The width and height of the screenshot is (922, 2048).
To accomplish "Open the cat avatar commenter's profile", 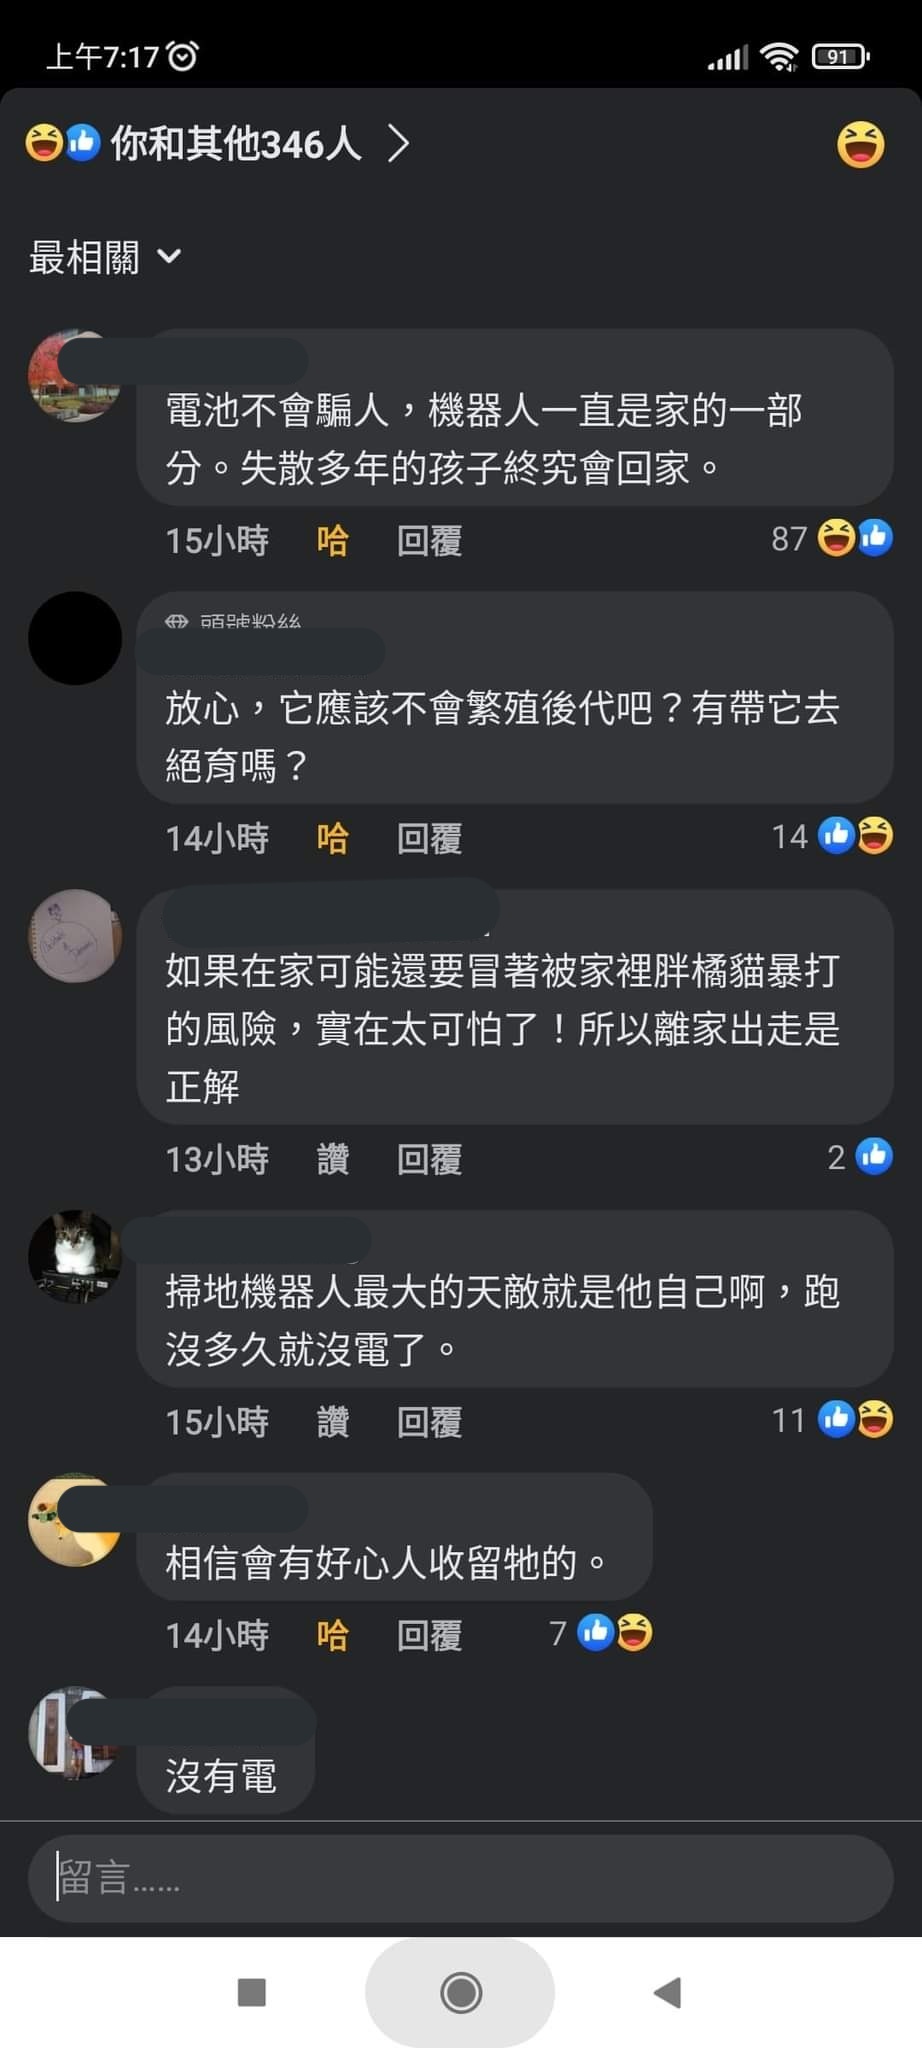I will [x=75, y=1256].
